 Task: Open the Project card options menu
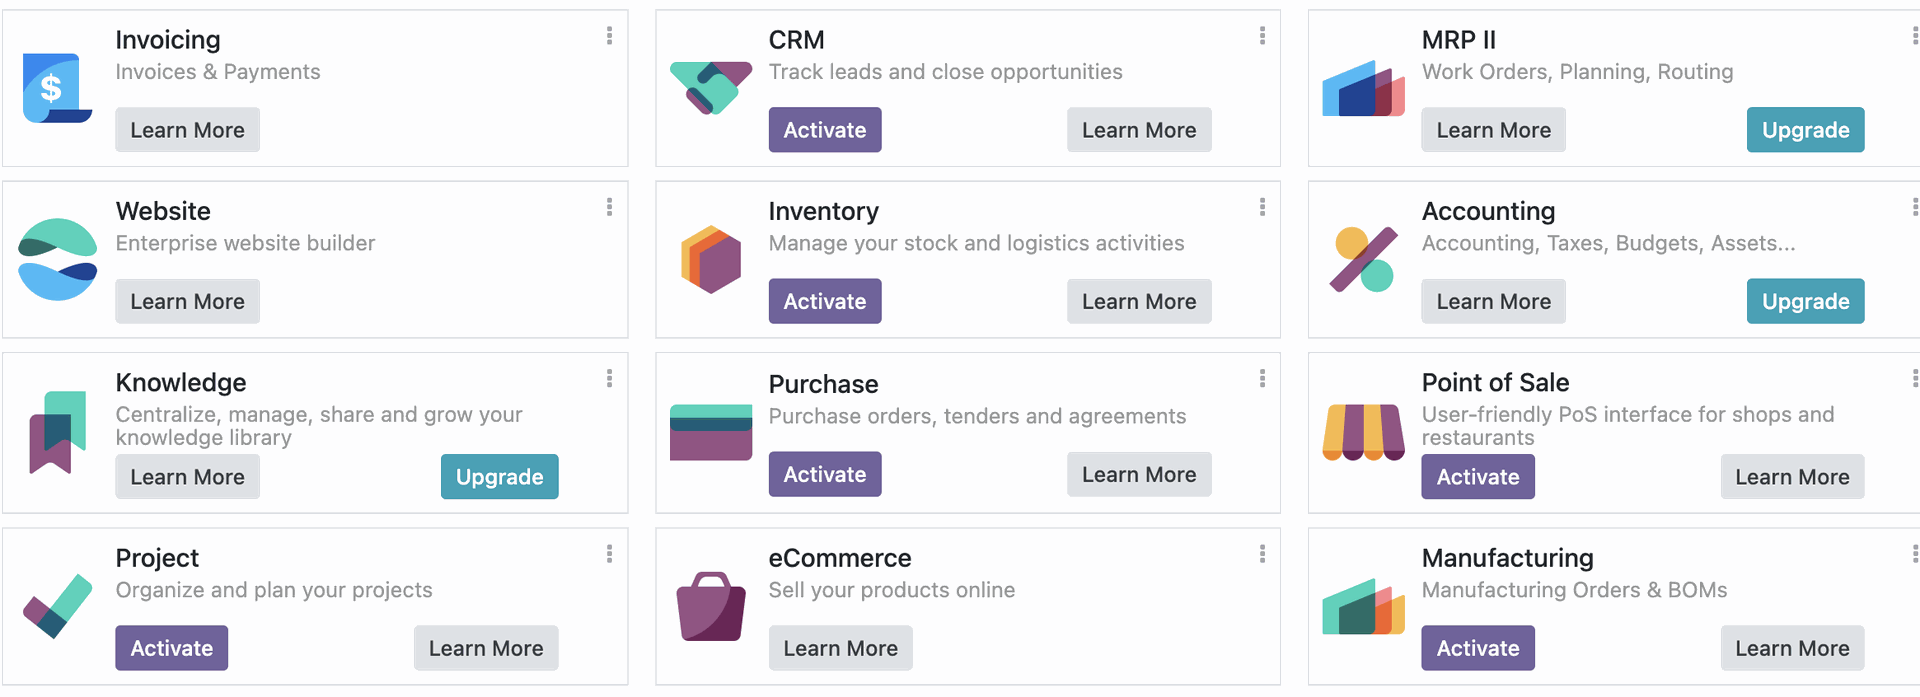click(609, 555)
